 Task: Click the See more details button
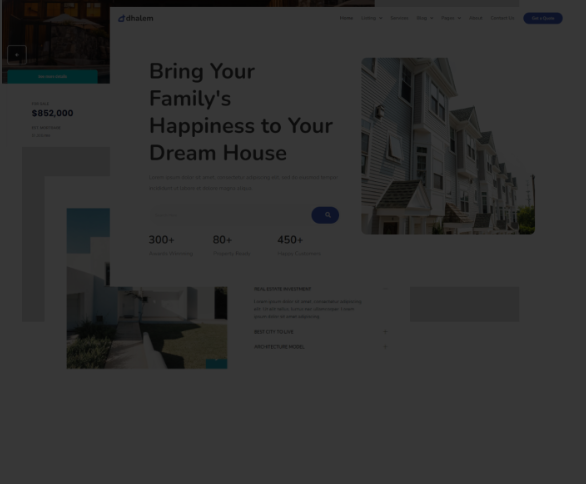[52, 77]
